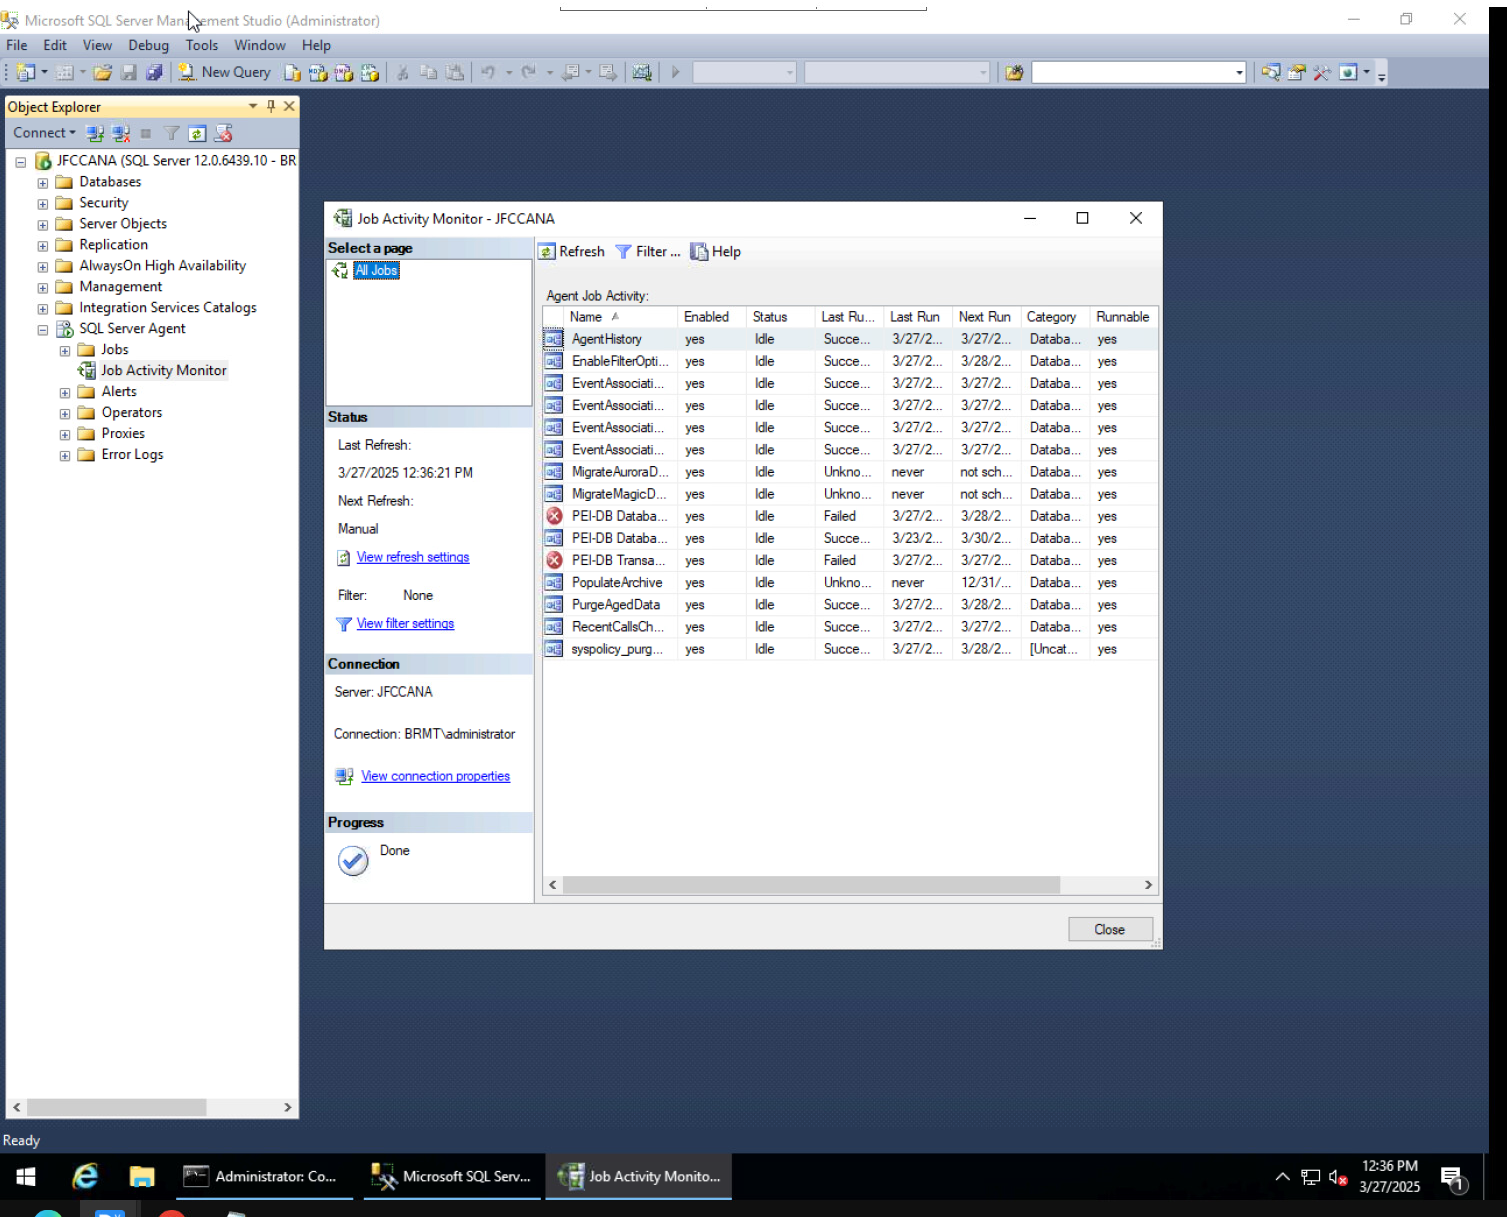Open the search combo box dropdown in toolbar
The image size is (1507, 1217).
coord(1239,72)
